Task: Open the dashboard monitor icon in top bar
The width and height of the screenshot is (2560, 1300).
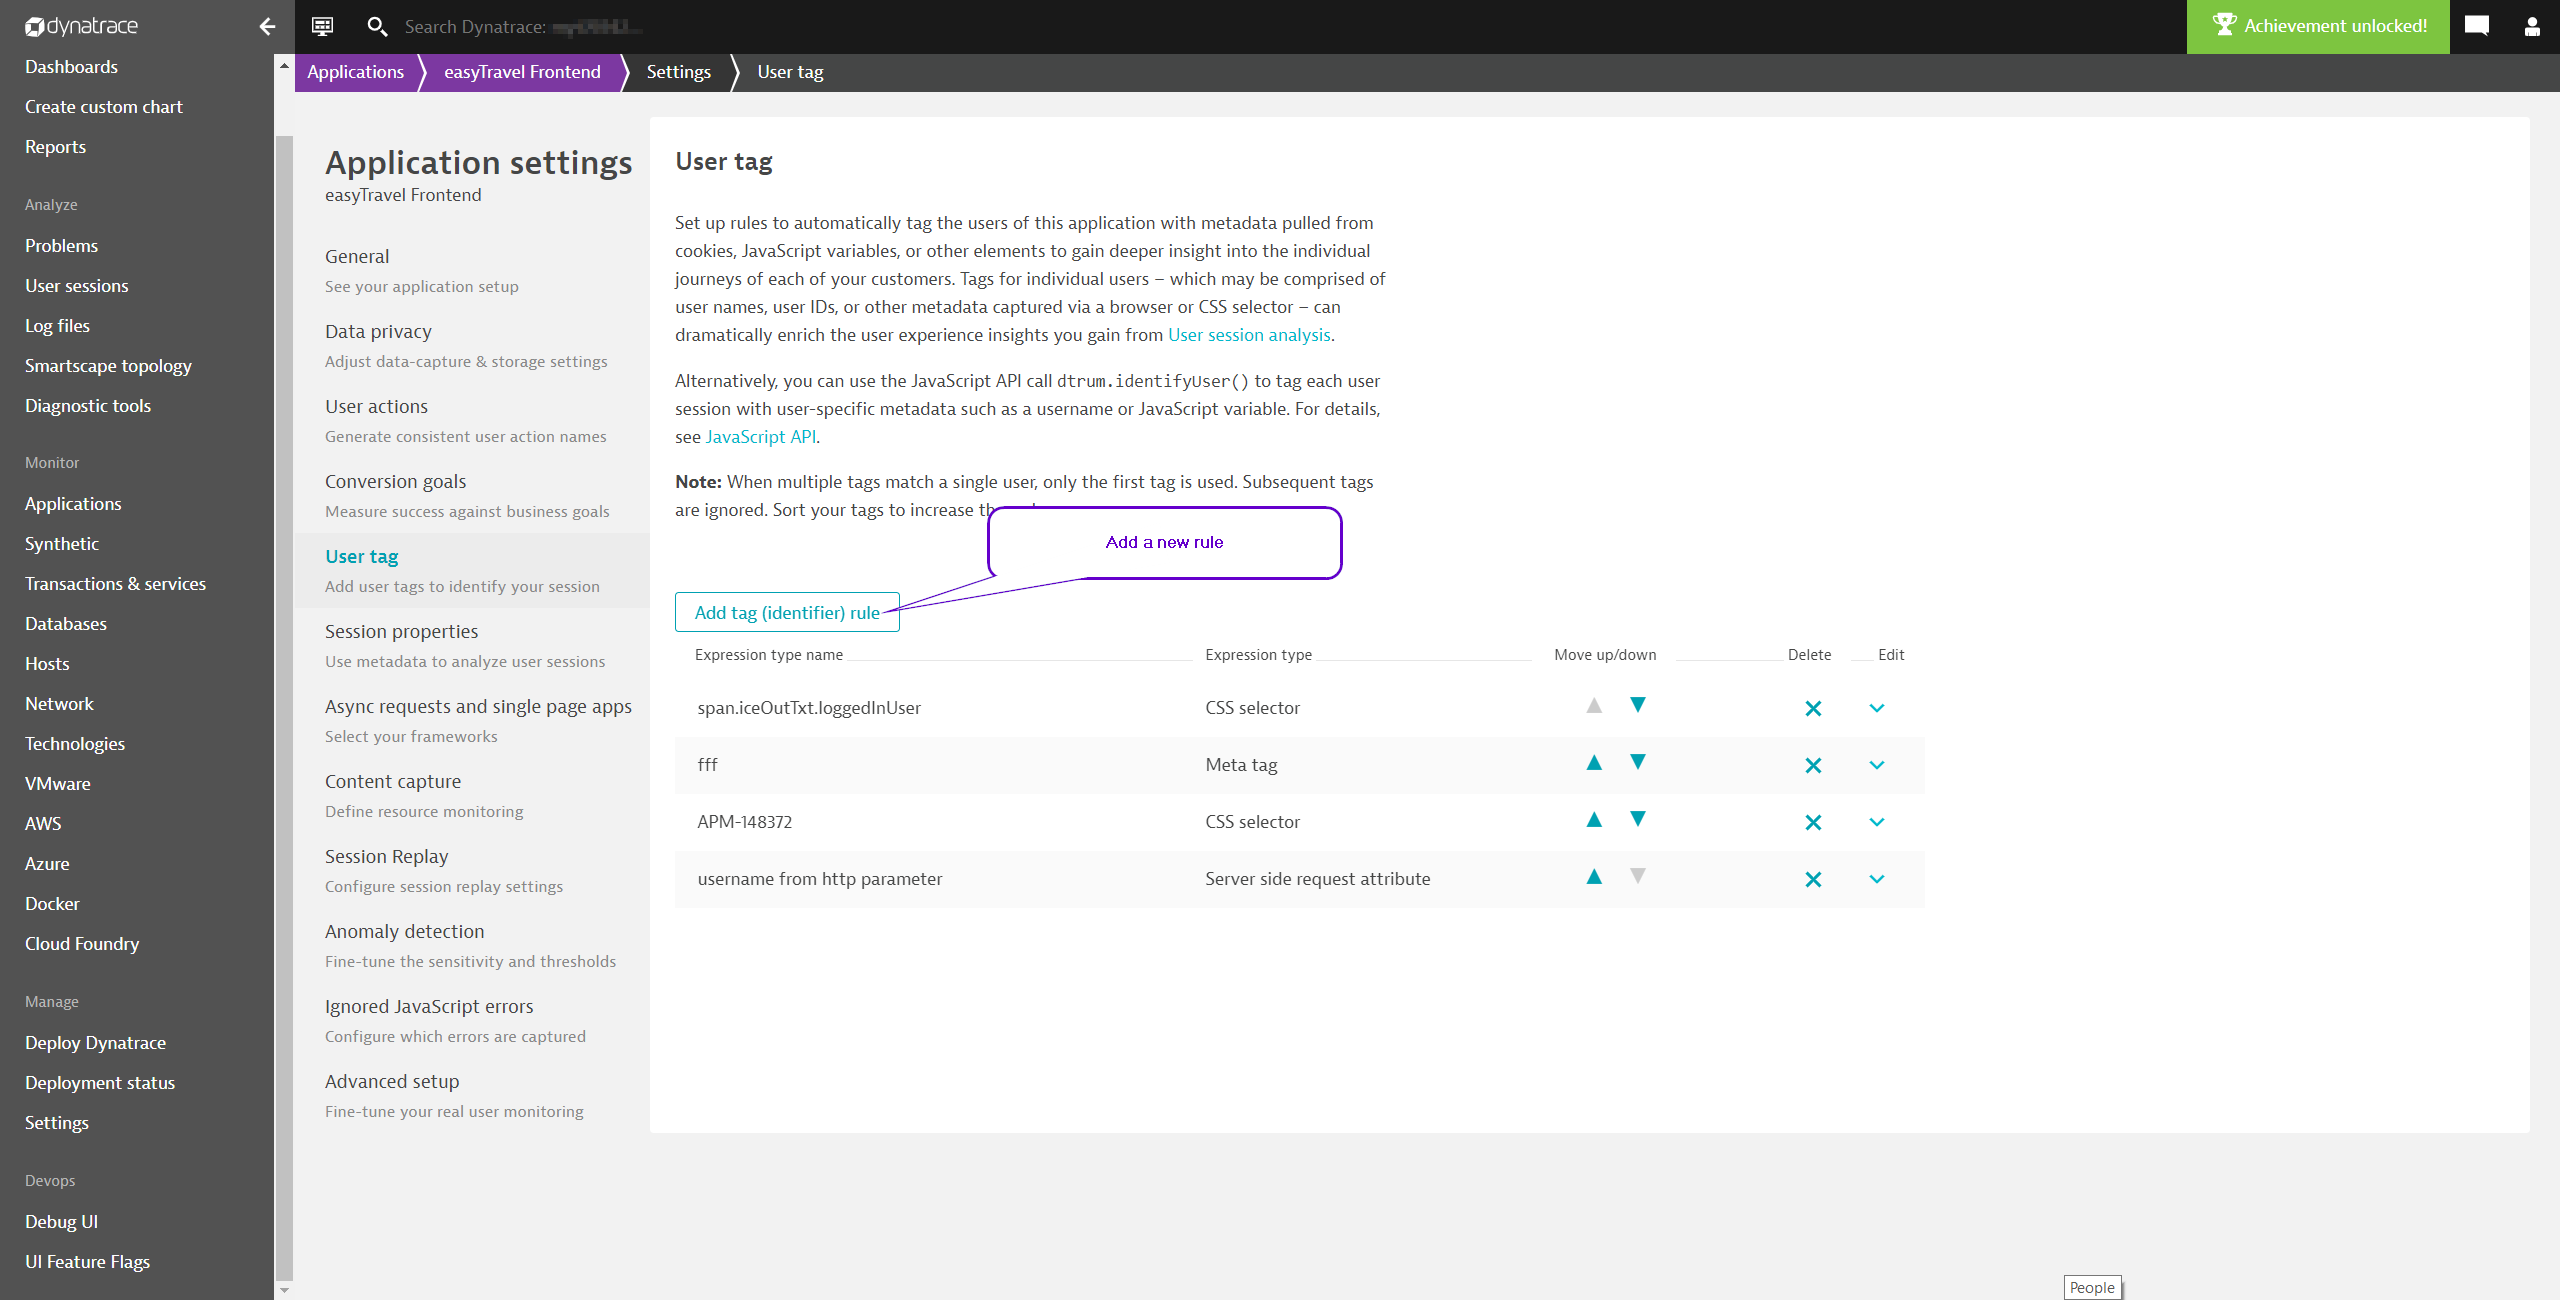Action: [x=322, y=26]
